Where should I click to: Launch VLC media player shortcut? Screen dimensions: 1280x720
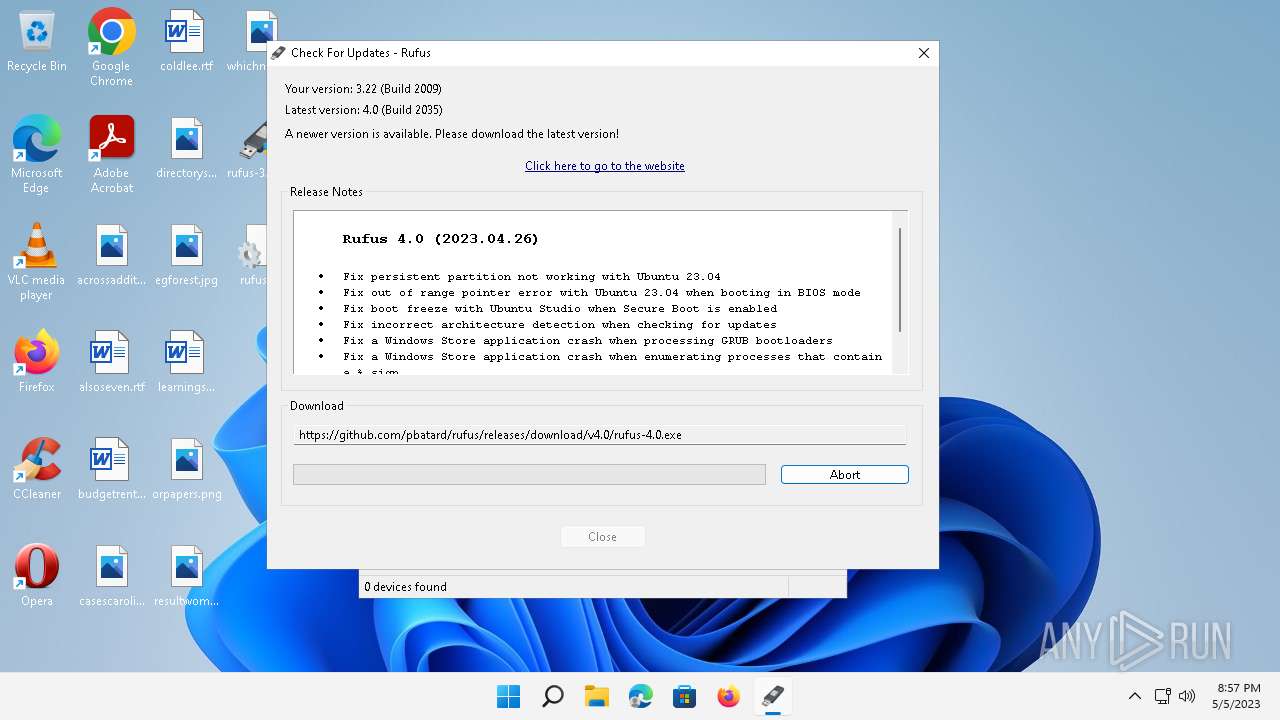[37, 261]
